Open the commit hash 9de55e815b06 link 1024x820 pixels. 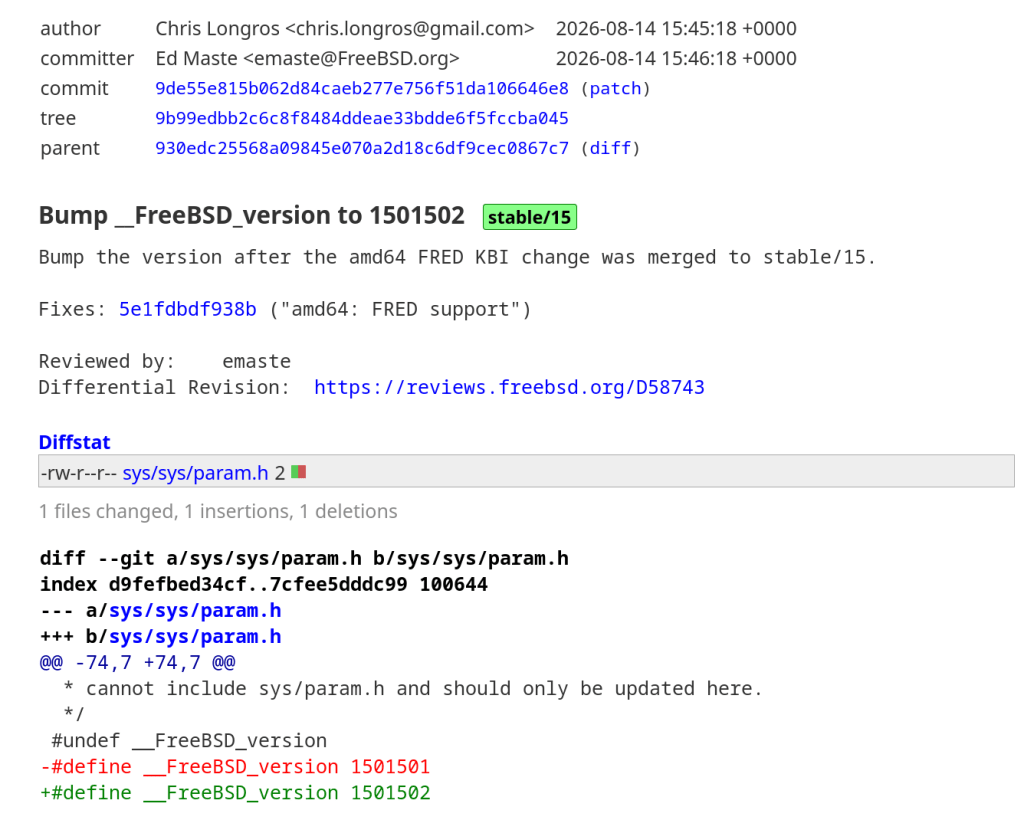coord(362,88)
